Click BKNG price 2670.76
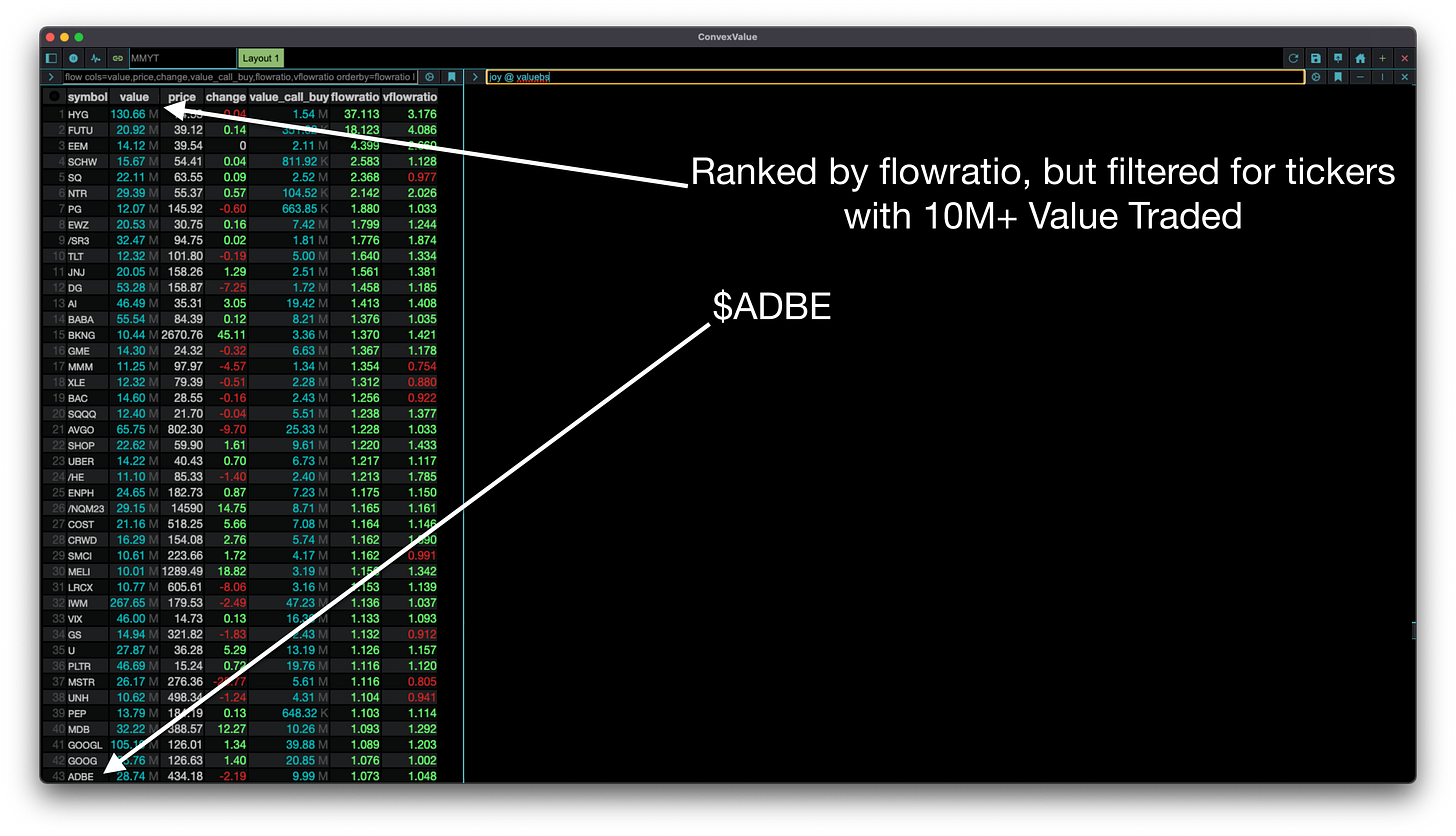Screen dimensions: 1456x836 [182, 335]
